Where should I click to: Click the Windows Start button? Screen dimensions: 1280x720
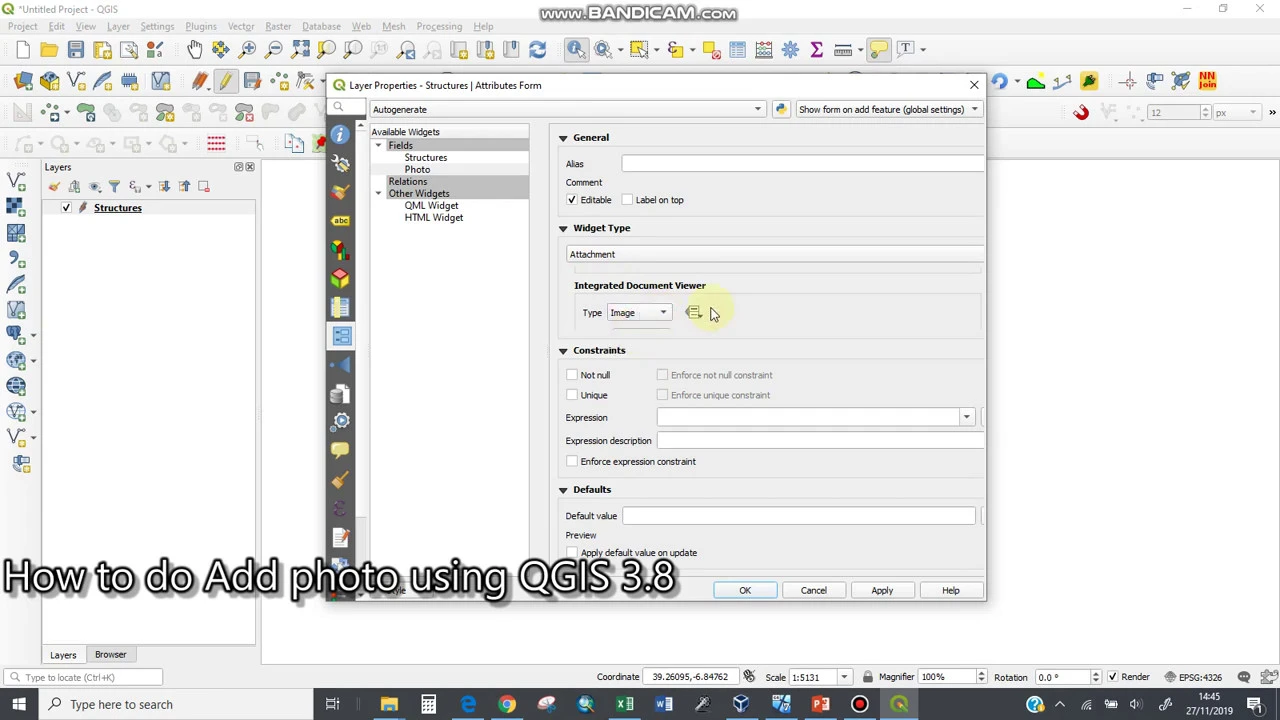click(x=19, y=704)
